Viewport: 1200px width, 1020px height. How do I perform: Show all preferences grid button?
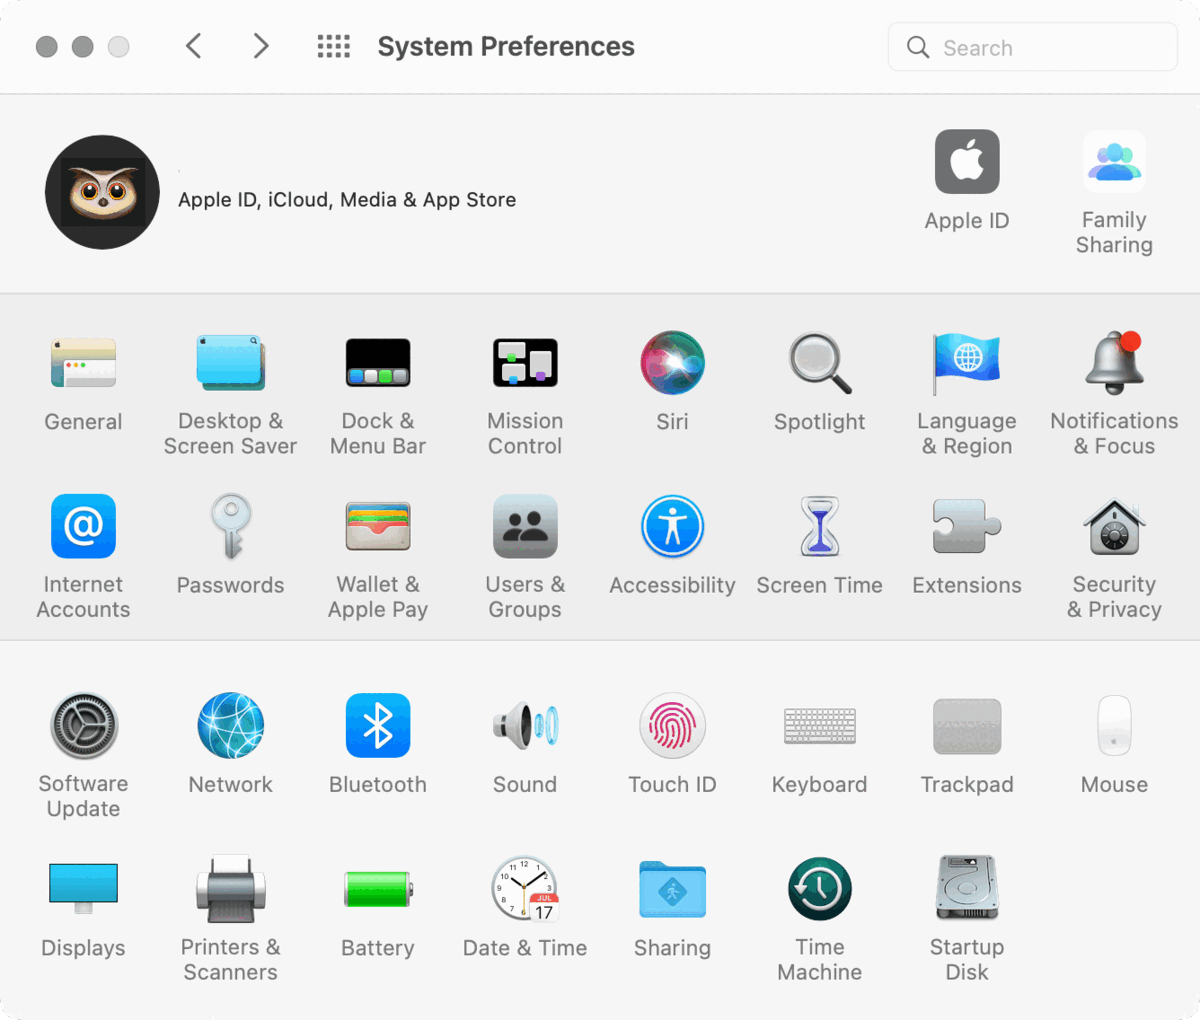333,46
